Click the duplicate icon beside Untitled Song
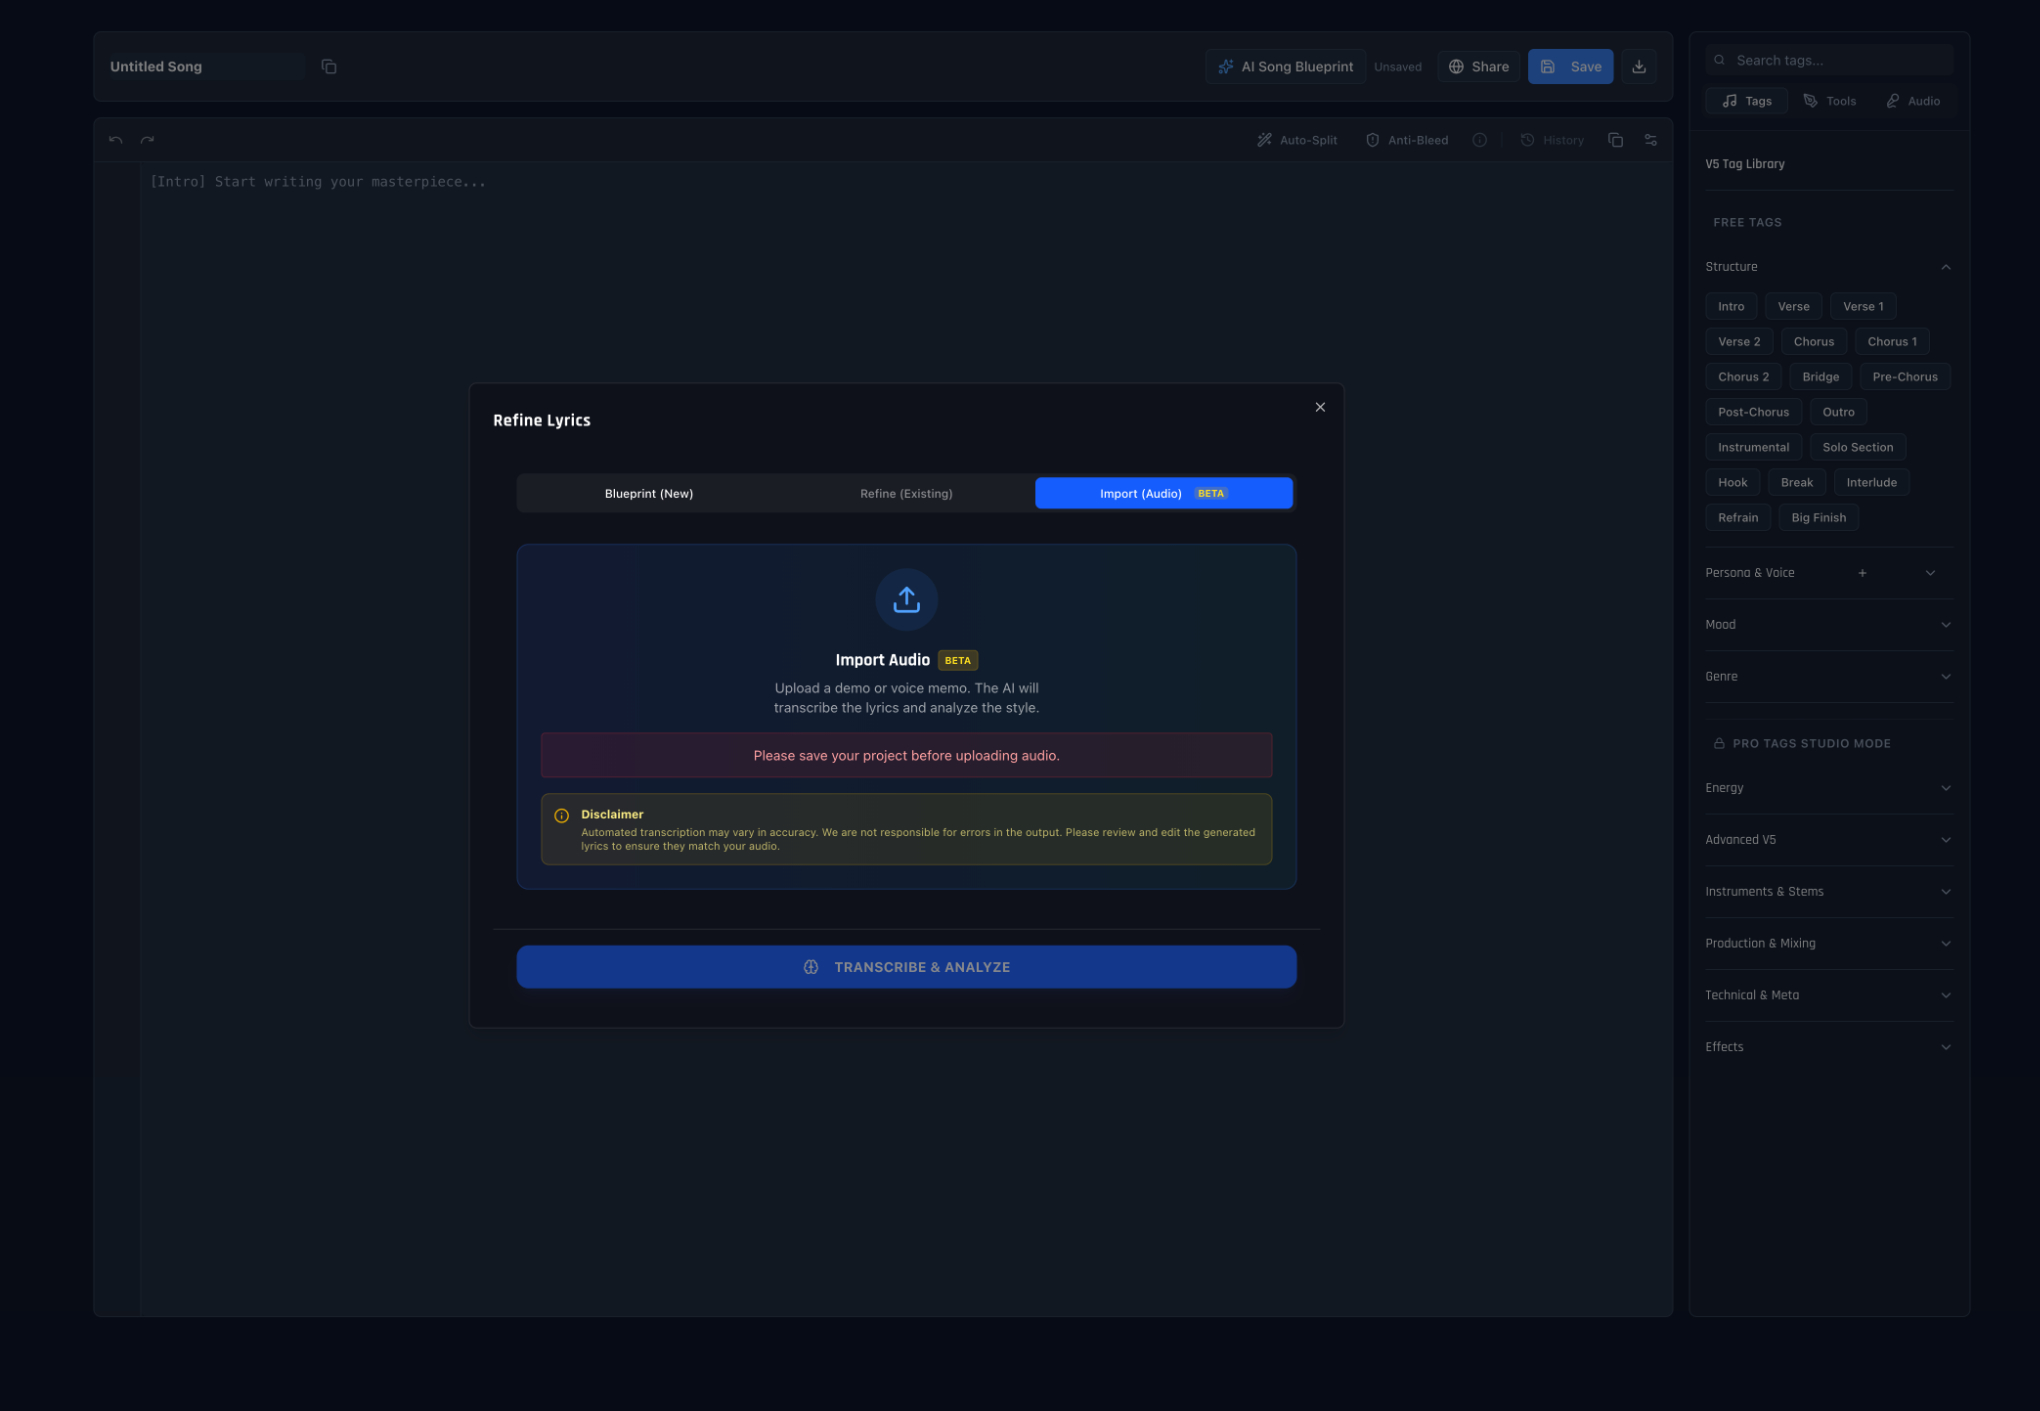Image resolution: width=2040 pixels, height=1411 pixels. point(329,66)
